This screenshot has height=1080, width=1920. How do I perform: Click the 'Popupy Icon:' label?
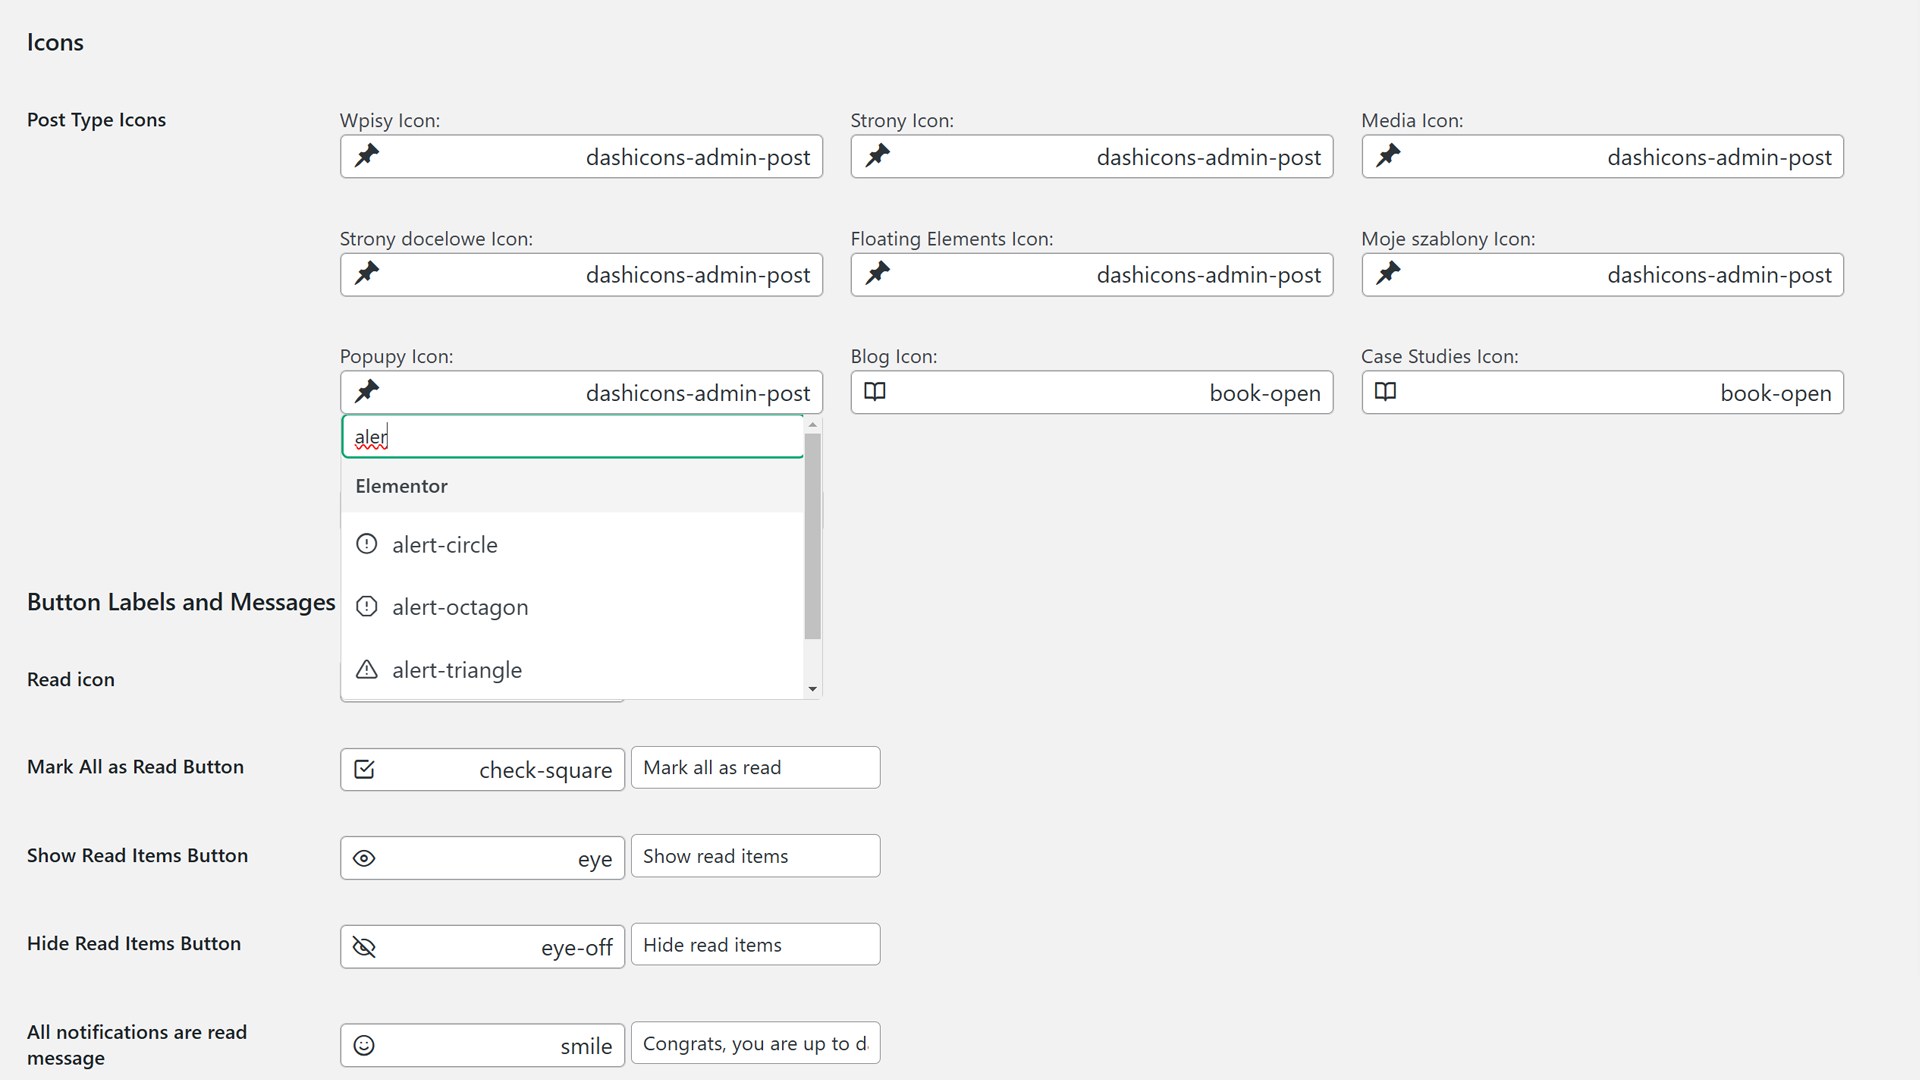396,357
